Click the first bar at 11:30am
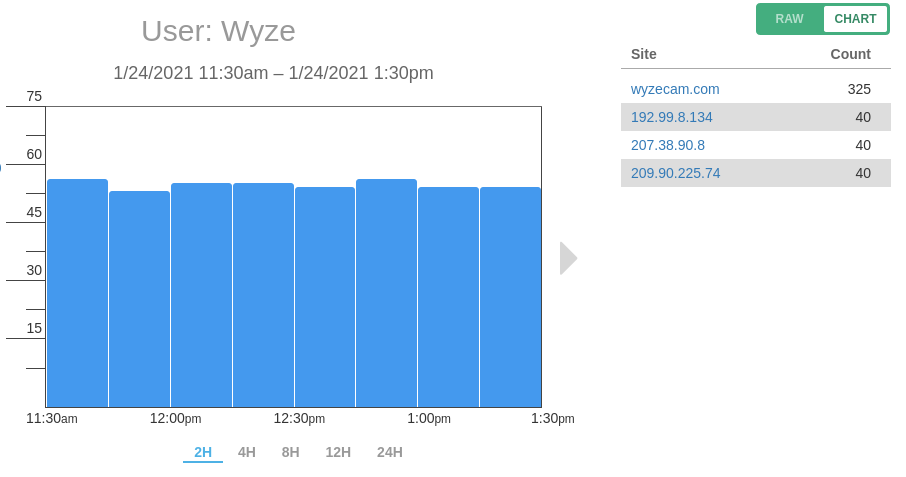Viewport: 906px width, 477px height. 77,293
